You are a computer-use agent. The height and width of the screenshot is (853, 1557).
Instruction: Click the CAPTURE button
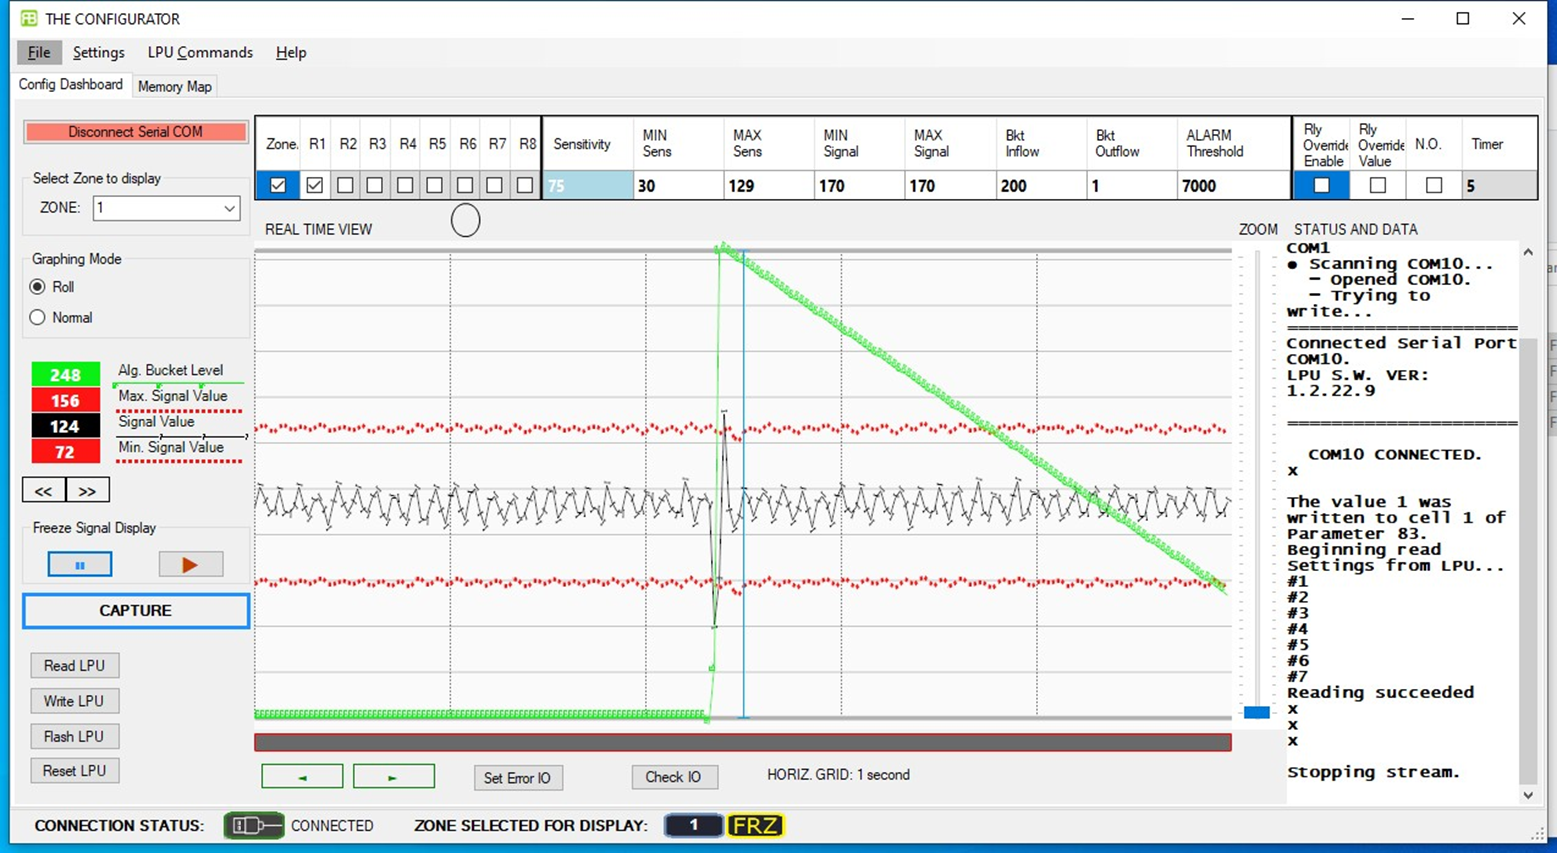tap(136, 611)
